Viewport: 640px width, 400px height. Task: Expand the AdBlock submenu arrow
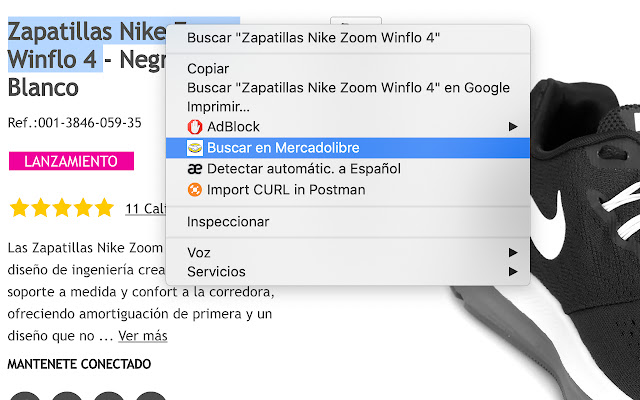point(513,127)
